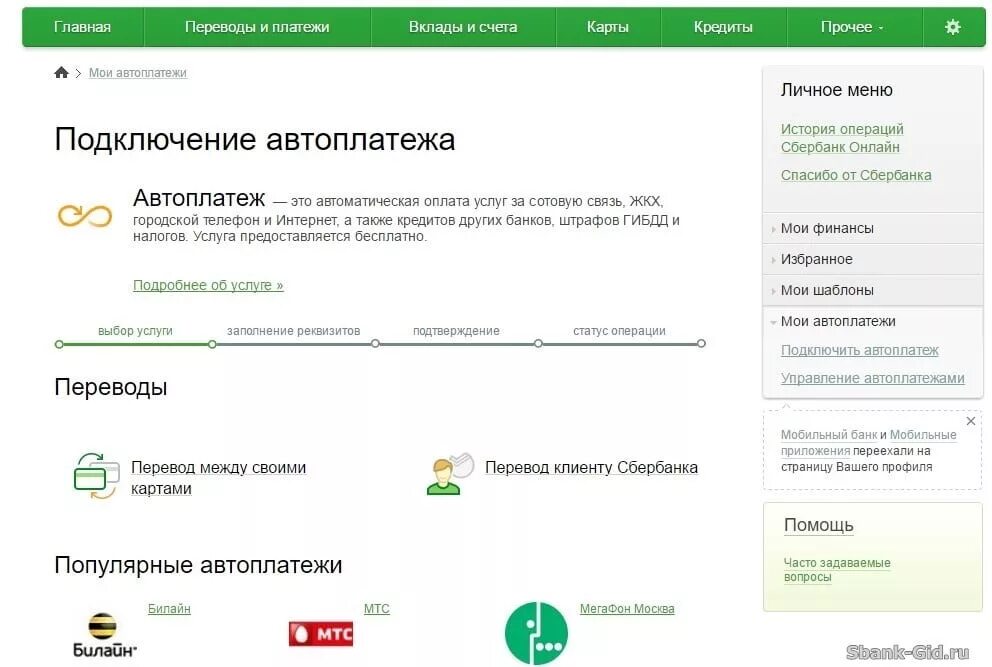The height and width of the screenshot is (667, 992).
Task: Open settings gear icon in navigation bar
Action: point(952,27)
